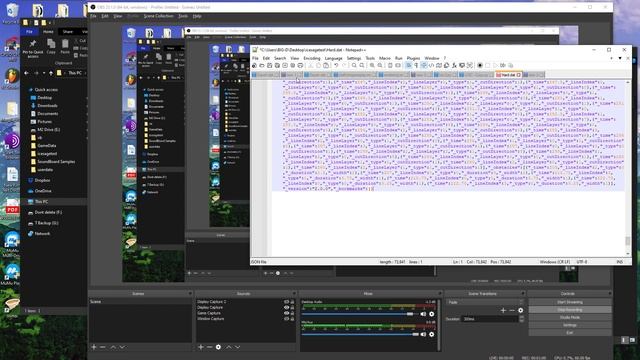This screenshot has height=360, width=640.
Task: Click the Save icon in Notepad++ toolbar
Action: [x=269, y=65]
